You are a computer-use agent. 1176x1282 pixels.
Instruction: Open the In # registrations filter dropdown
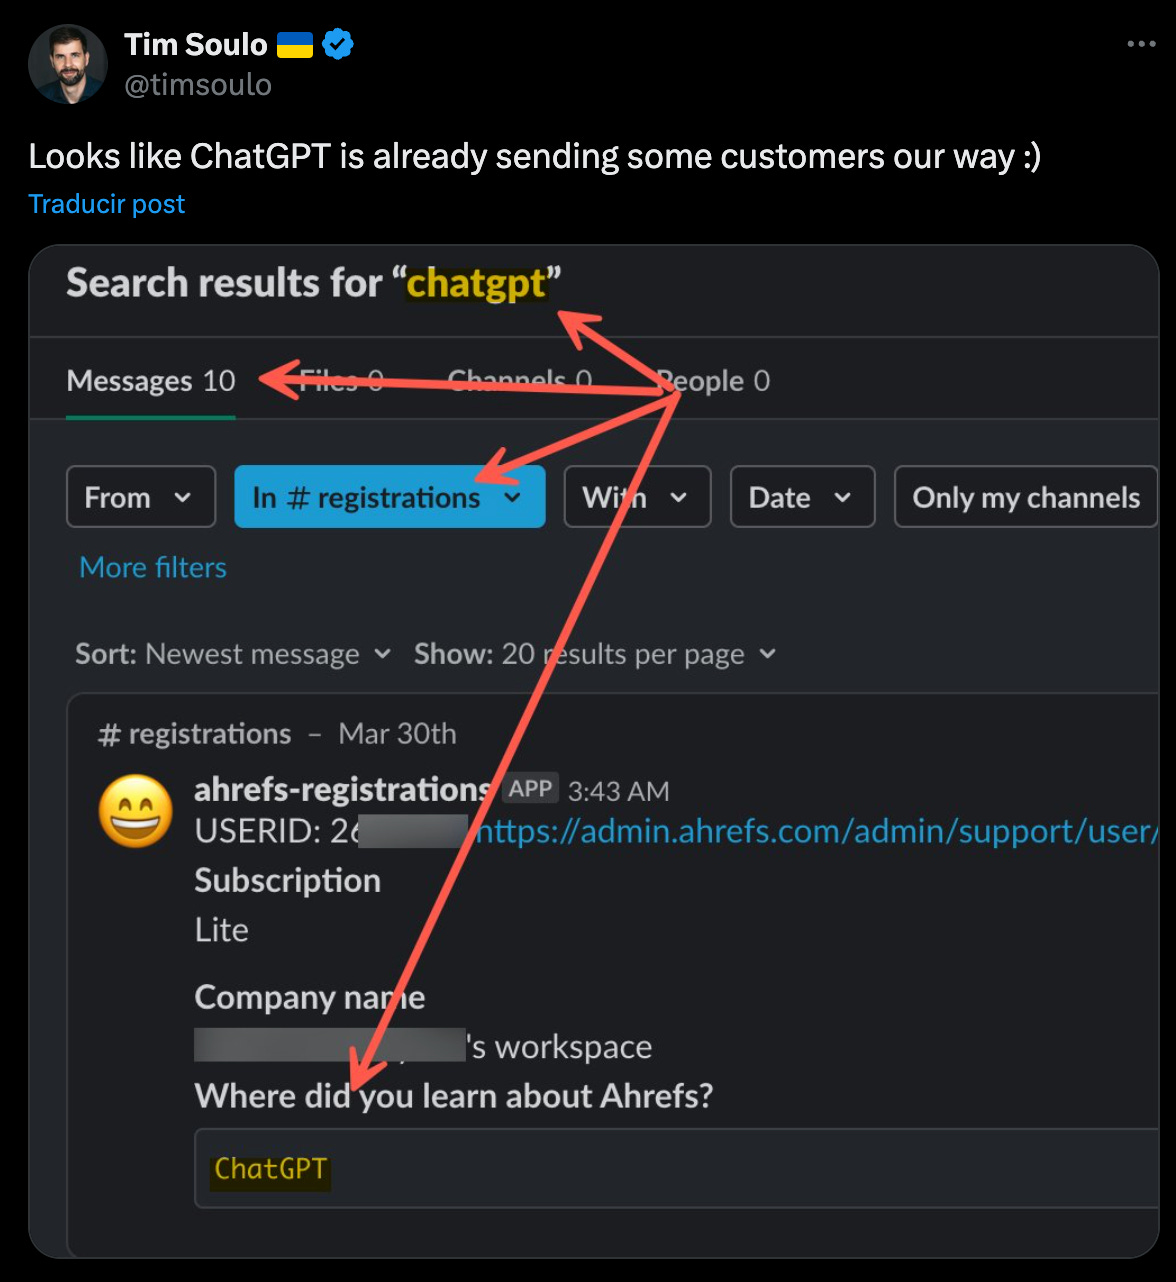coord(390,496)
